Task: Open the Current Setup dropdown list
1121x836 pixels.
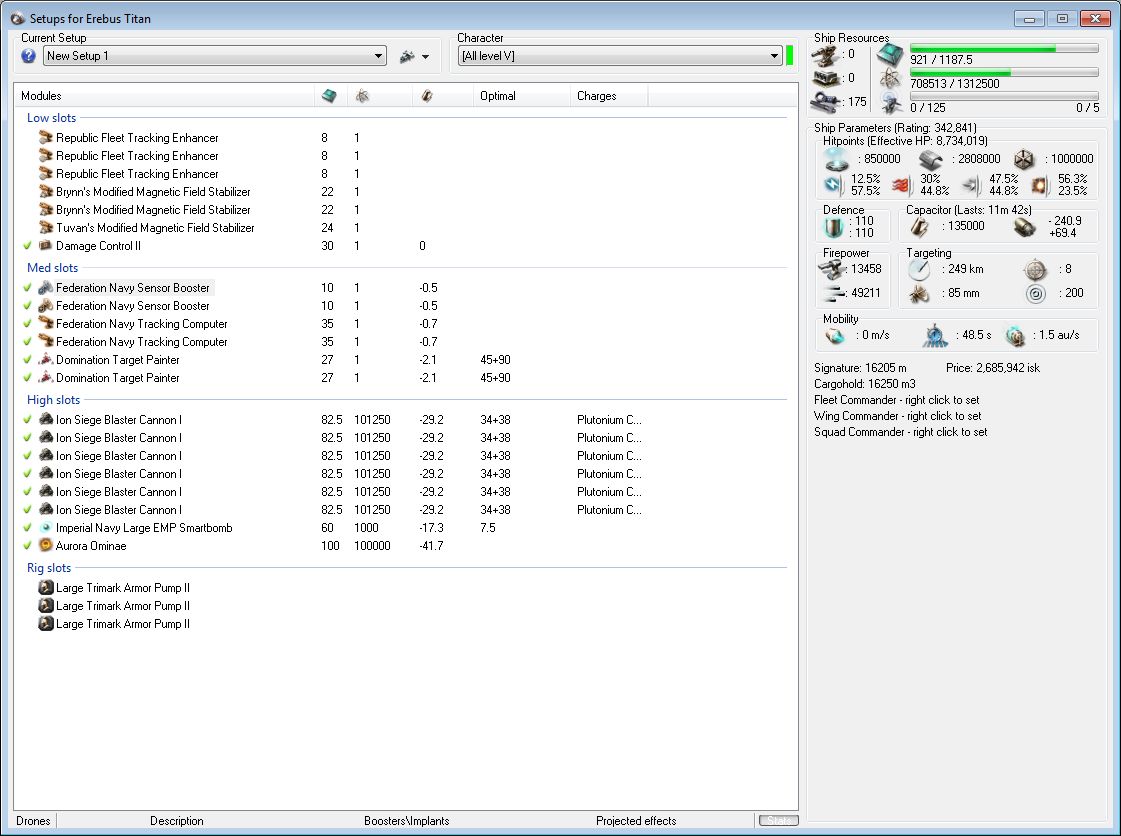Action: click(x=378, y=57)
